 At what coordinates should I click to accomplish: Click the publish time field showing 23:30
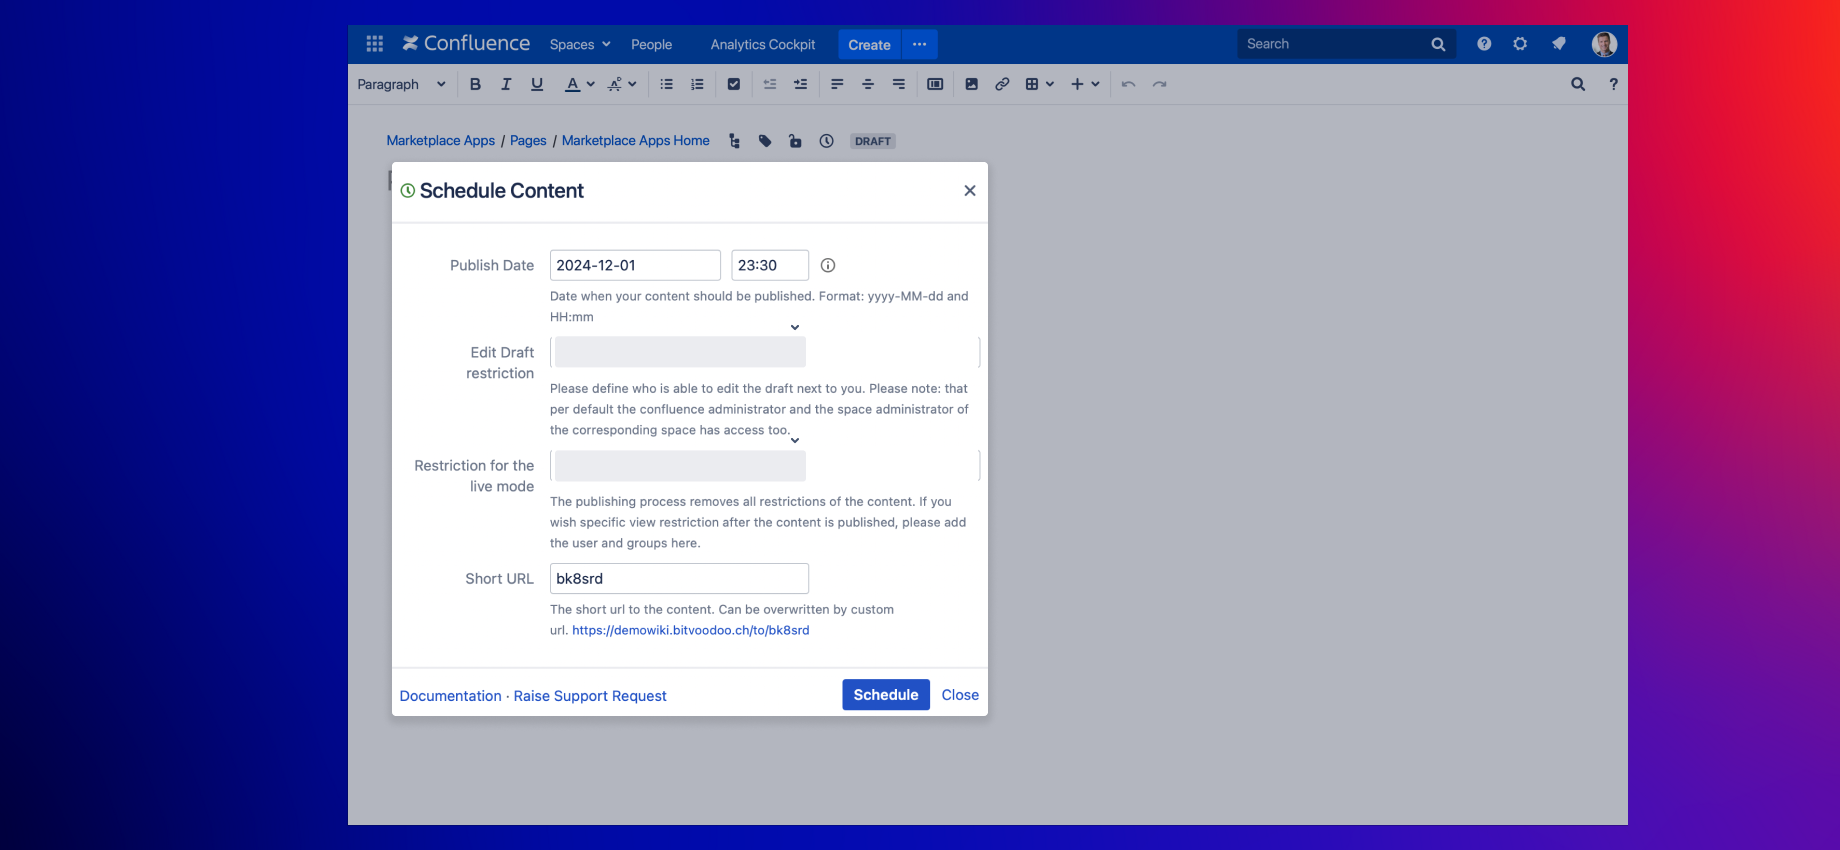pos(770,265)
